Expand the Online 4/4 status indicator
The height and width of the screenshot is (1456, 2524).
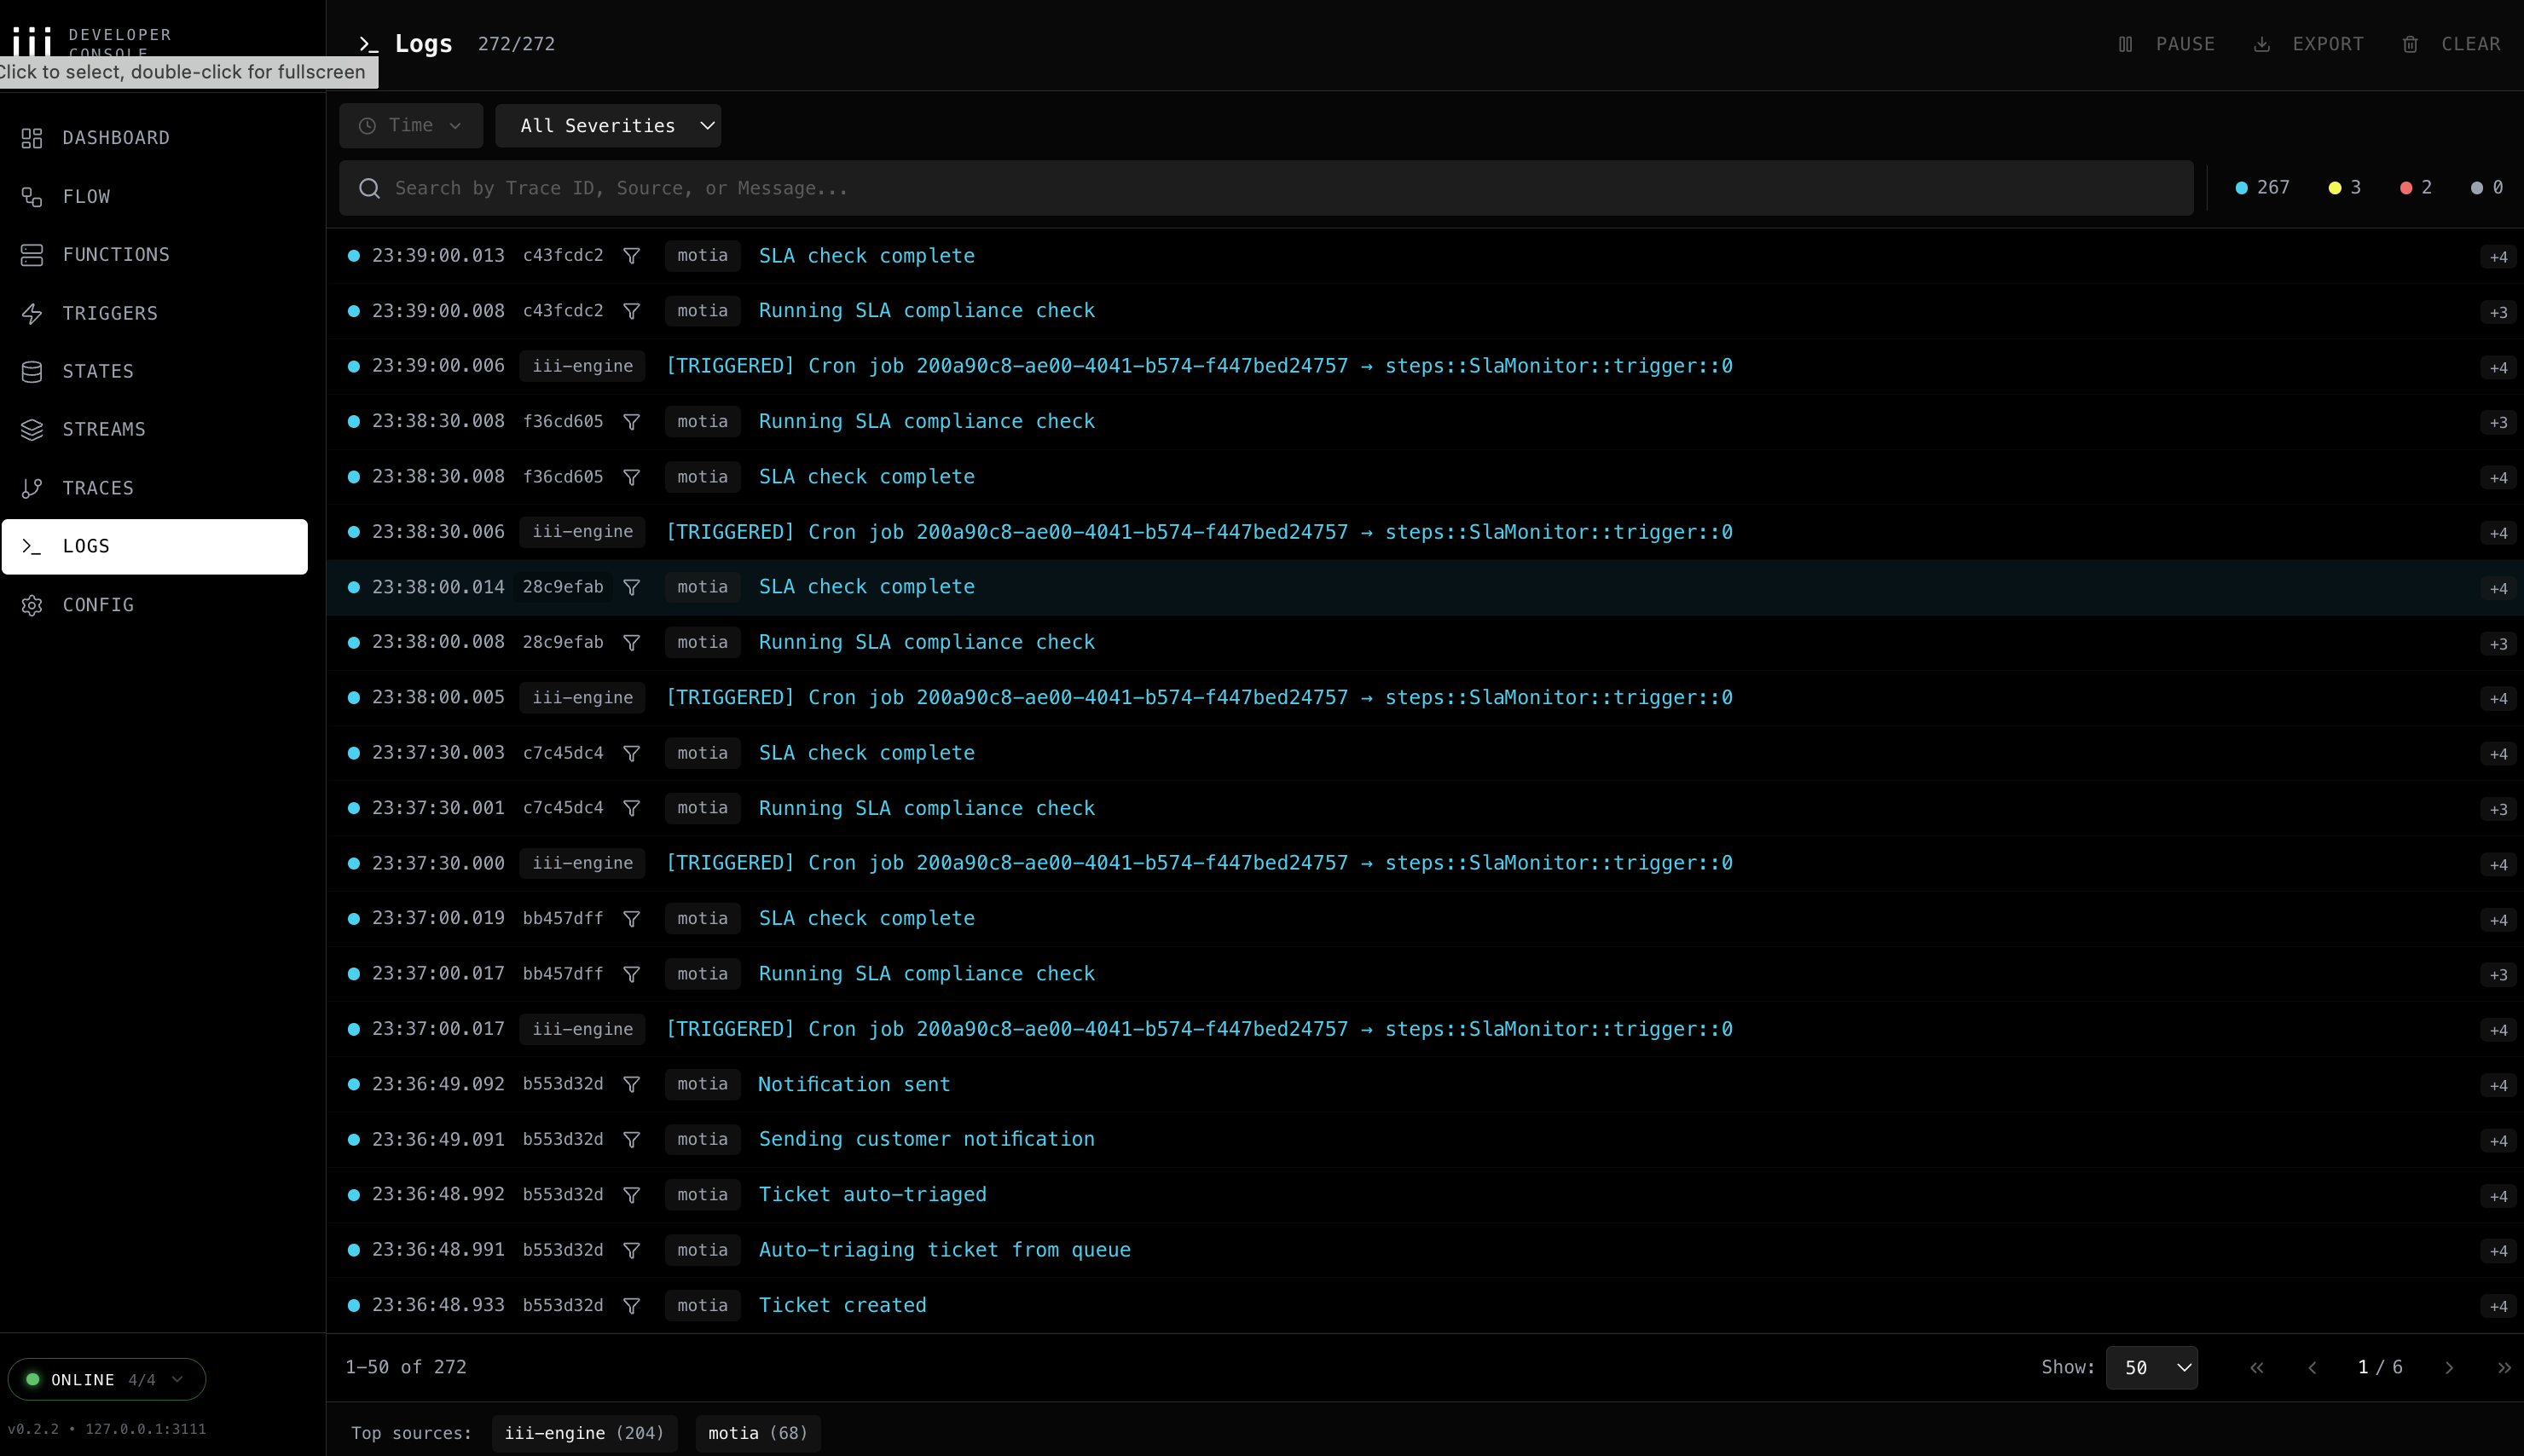106,1379
